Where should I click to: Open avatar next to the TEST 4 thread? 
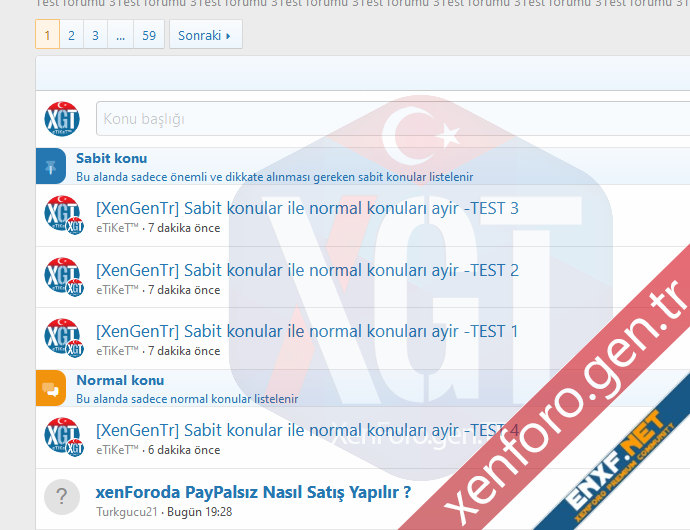[x=62, y=437]
